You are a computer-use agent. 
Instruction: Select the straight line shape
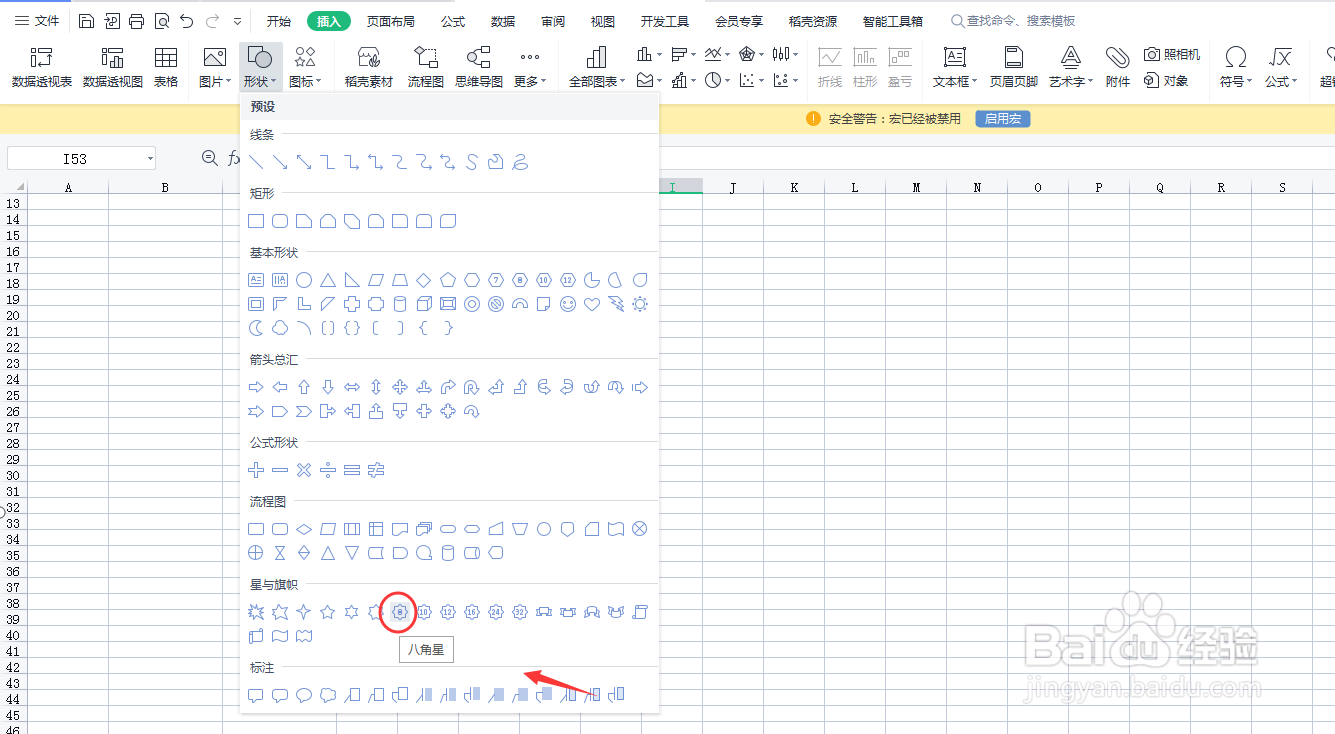(x=256, y=162)
